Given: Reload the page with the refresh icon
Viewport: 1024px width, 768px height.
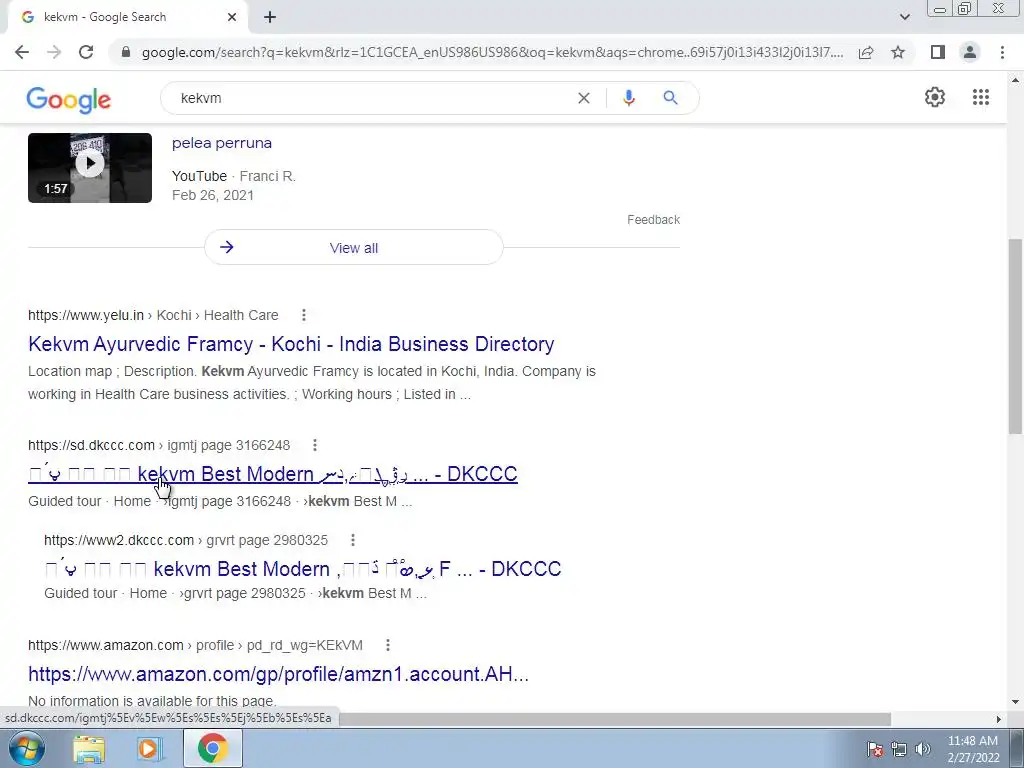Looking at the screenshot, I should point(86,52).
